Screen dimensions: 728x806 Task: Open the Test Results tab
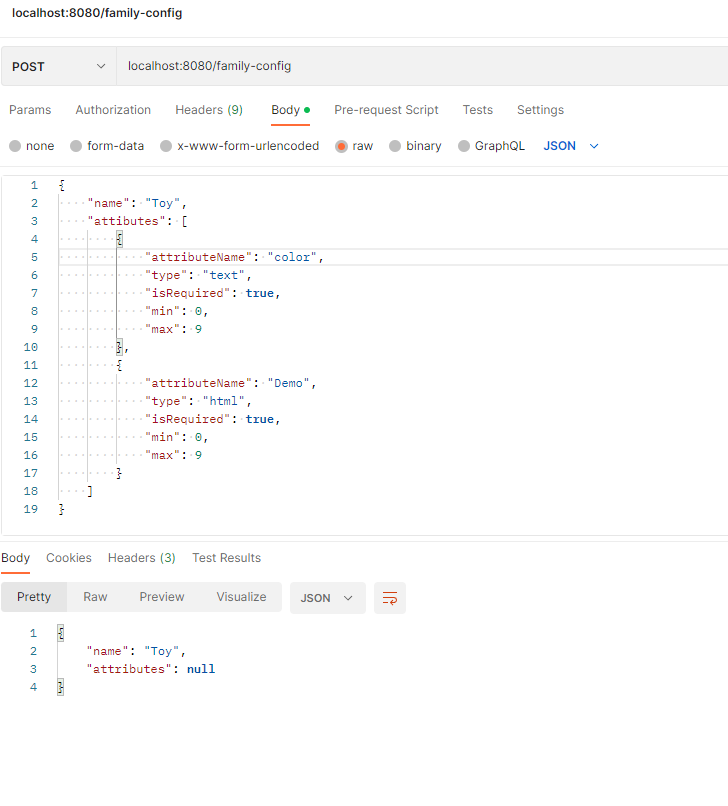point(227,558)
